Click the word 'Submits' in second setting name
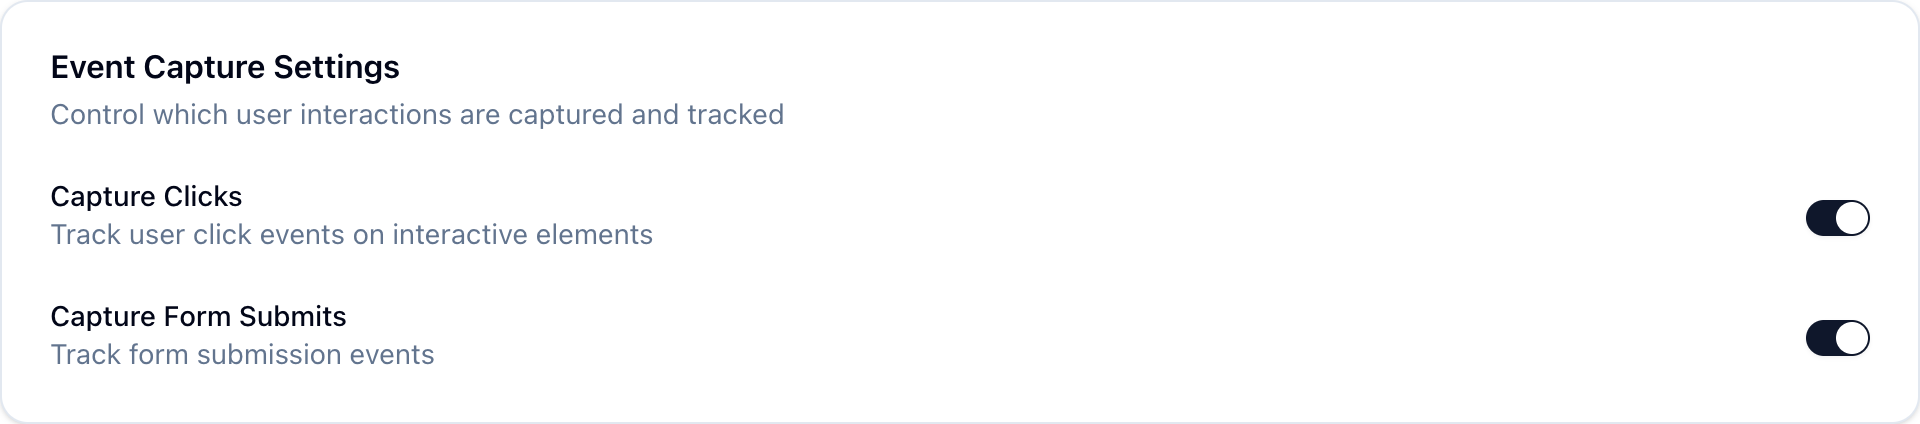 tap(292, 316)
